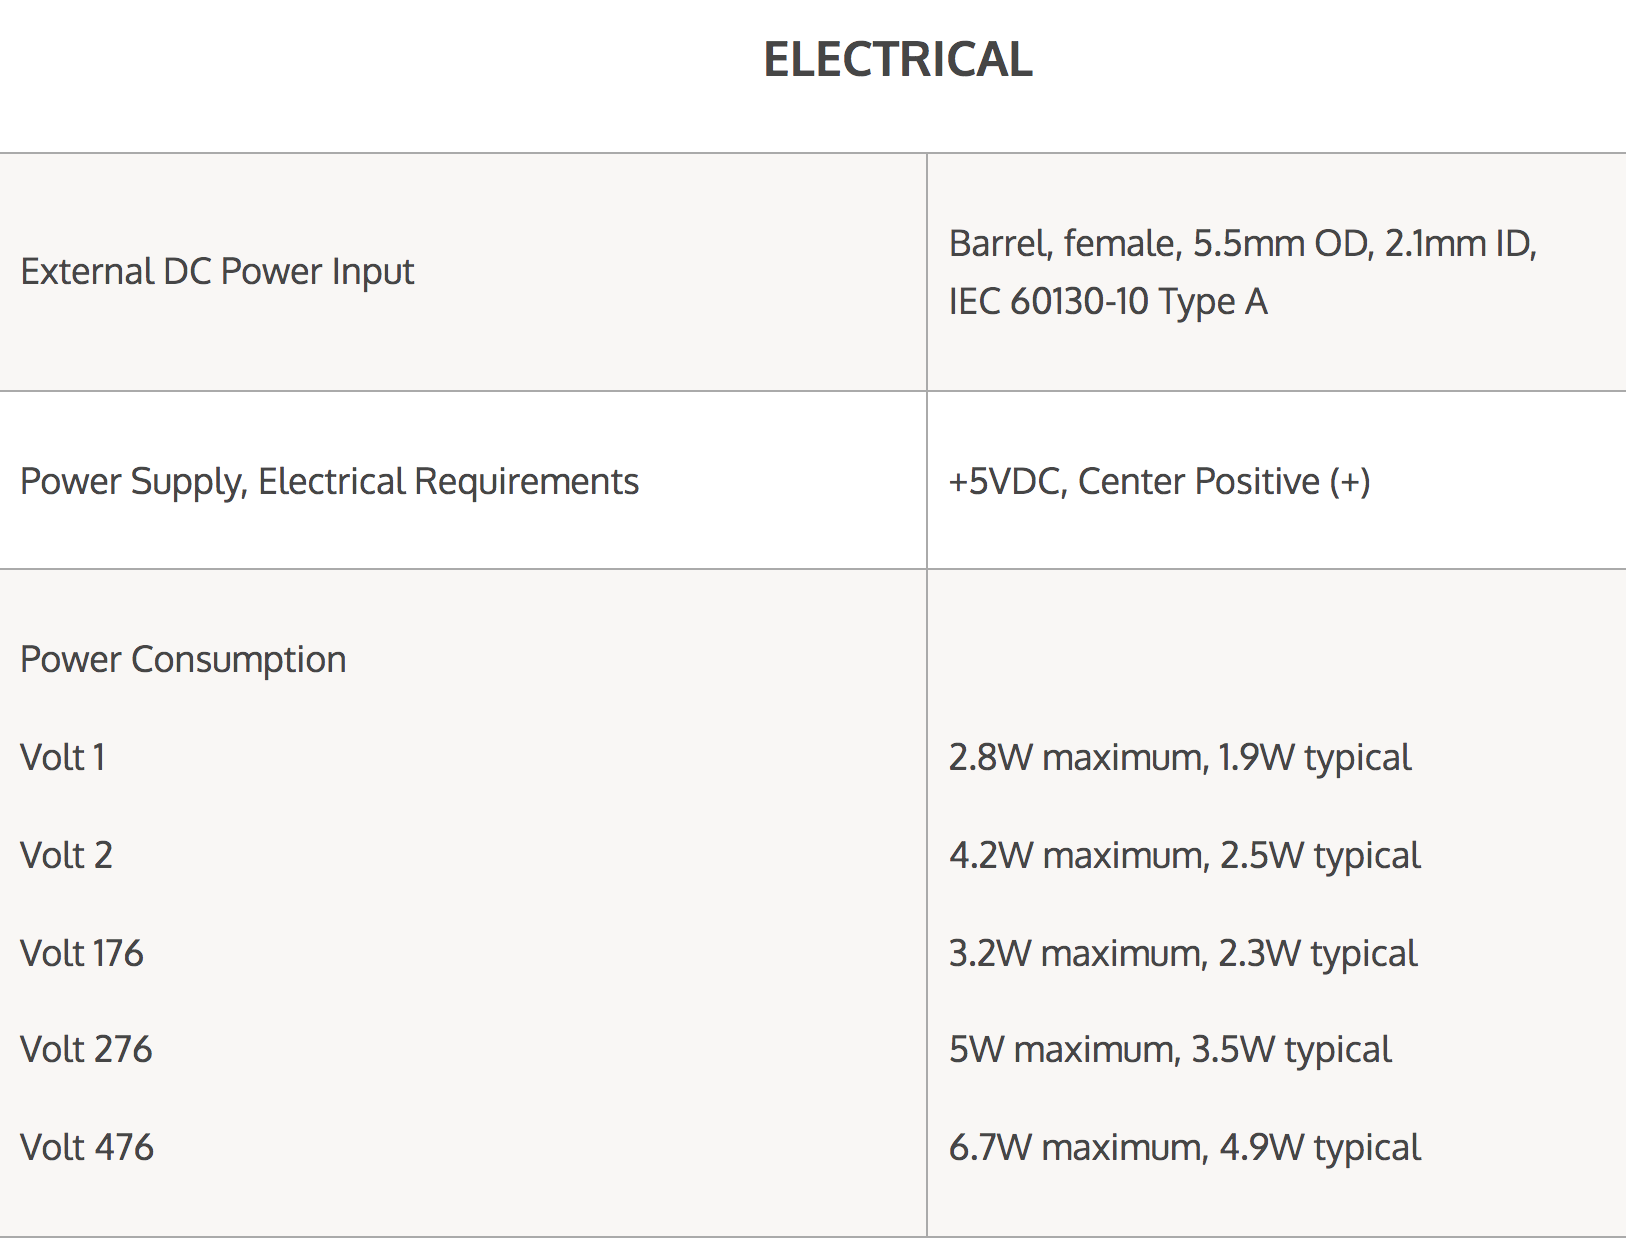The image size is (1626, 1238).
Task: Click Power Supply, Electrical Requirements label
Action: (x=329, y=481)
